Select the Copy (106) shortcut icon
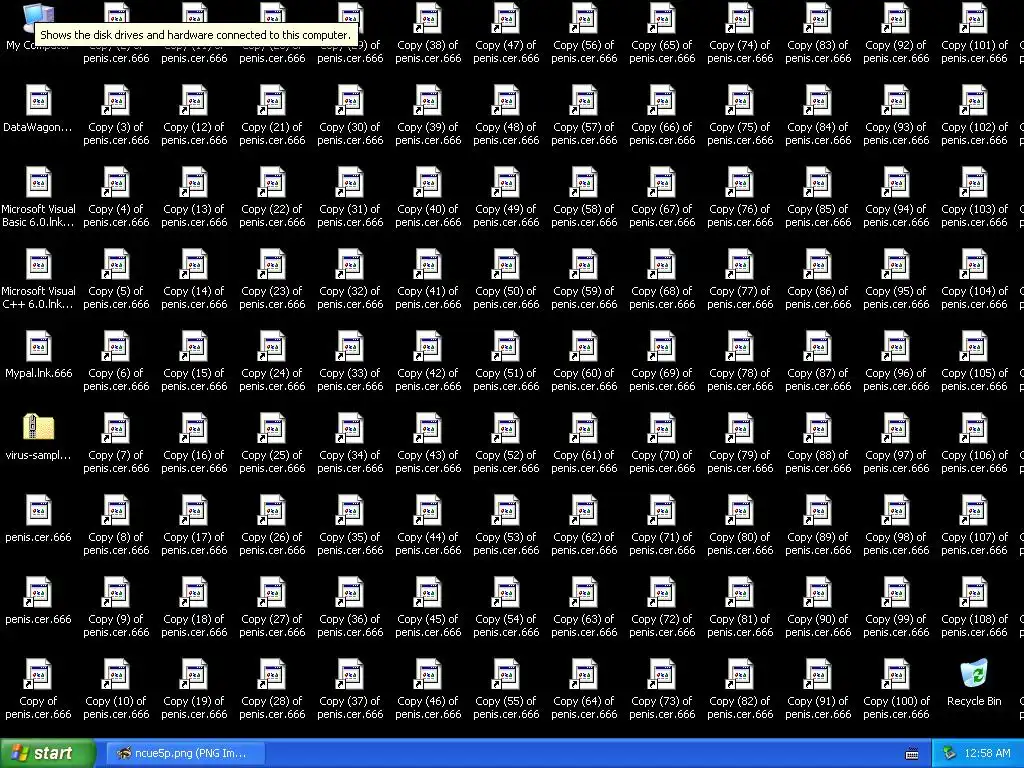The image size is (1024, 768). pos(974,429)
